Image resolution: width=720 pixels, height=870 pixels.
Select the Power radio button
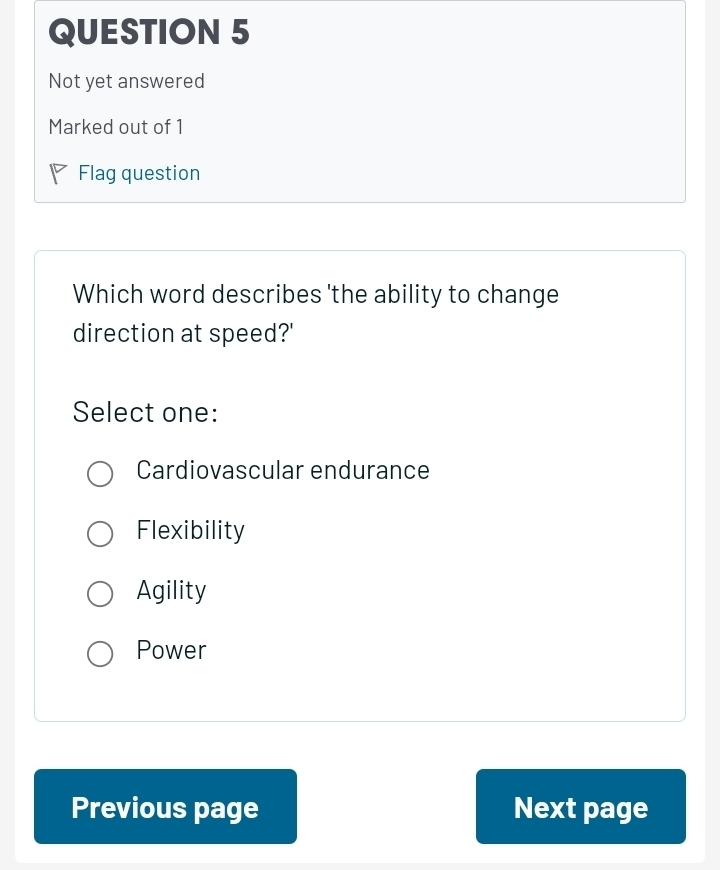point(100,654)
